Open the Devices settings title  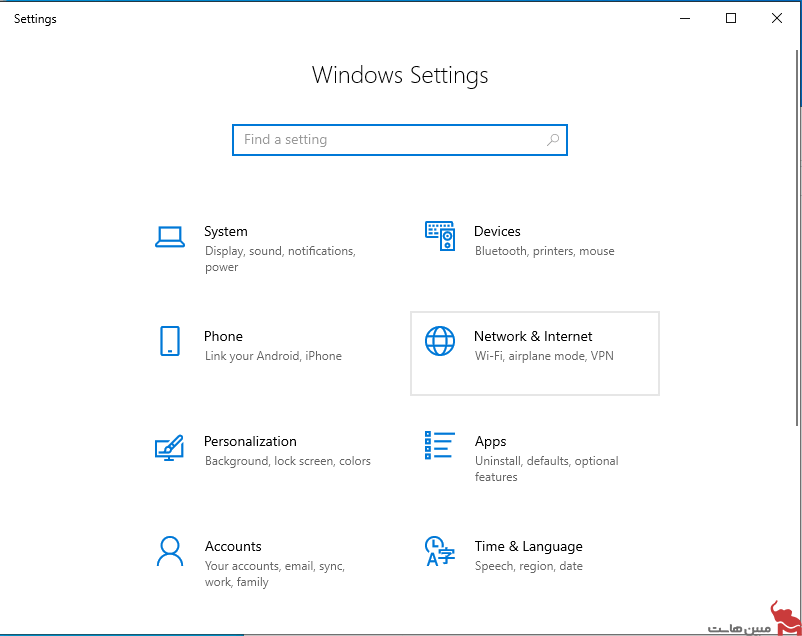pos(497,231)
